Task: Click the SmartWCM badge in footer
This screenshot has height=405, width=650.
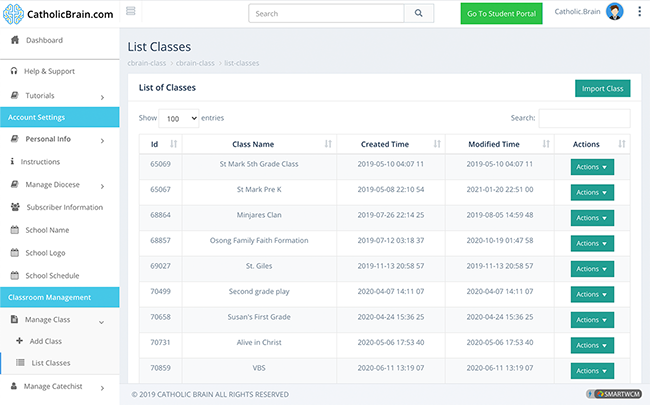Action: point(614,394)
